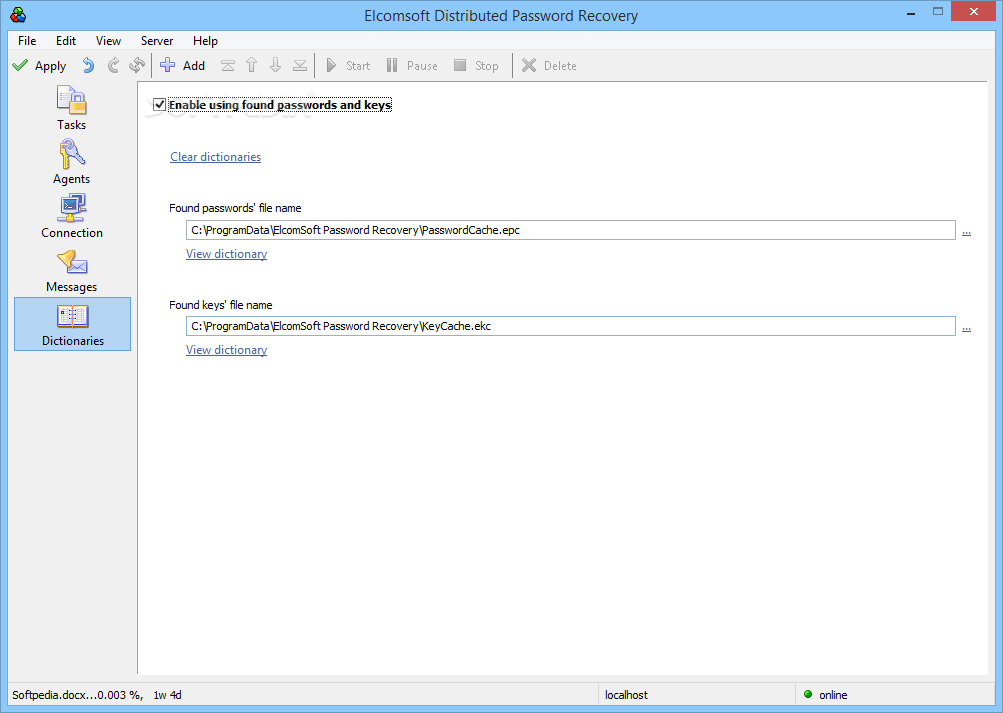Click the refresh double-arrow icon
The height and width of the screenshot is (713, 1003).
[x=137, y=65]
